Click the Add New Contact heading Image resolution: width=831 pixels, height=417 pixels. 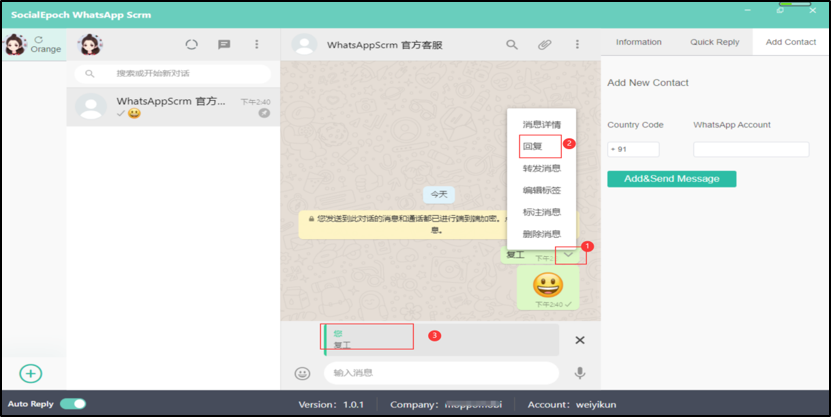pyautogui.click(x=648, y=83)
